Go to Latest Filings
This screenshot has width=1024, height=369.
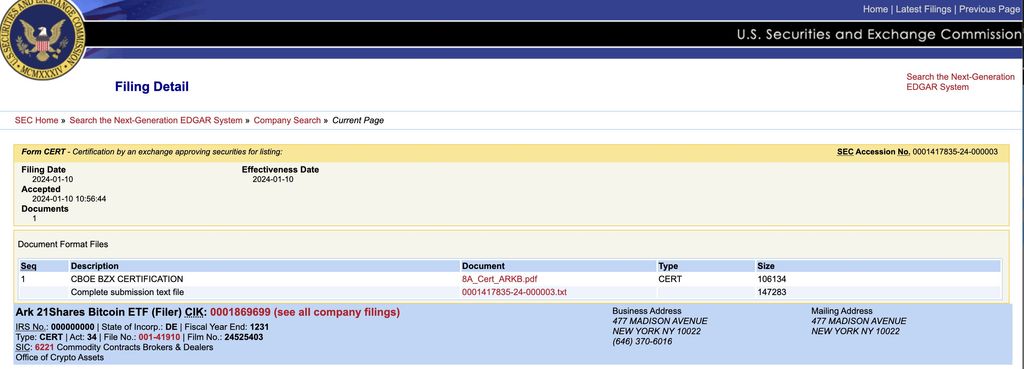point(923,9)
